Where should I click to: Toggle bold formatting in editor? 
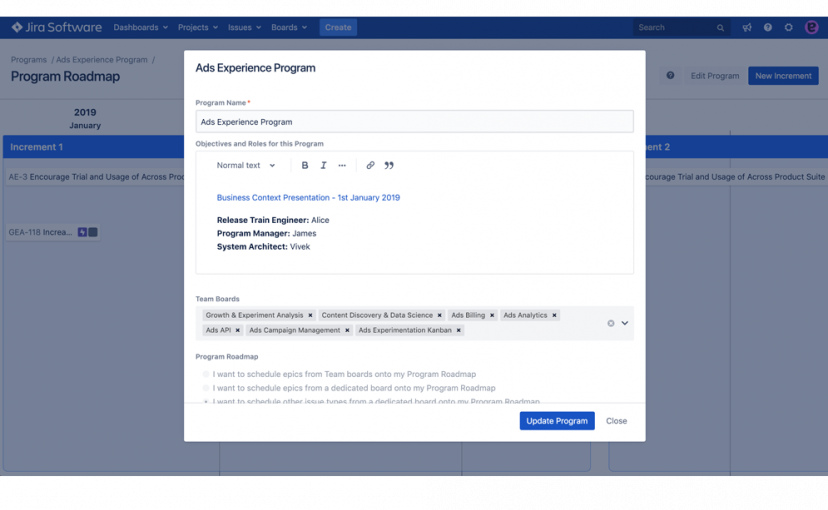point(305,165)
